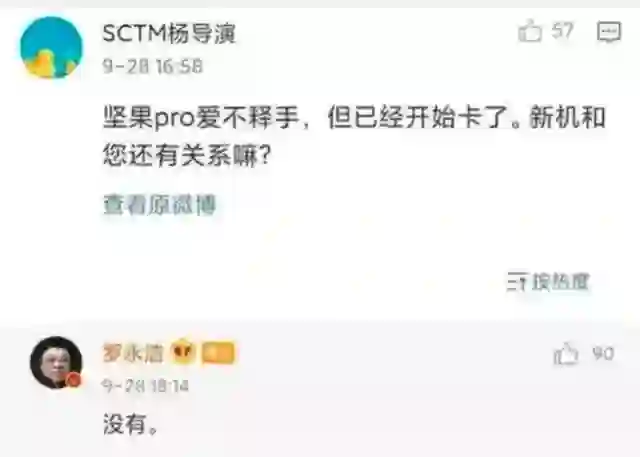The width and height of the screenshot is (640, 457).
Task: Open the 罗永浩 username link
Action: click(133, 353)
